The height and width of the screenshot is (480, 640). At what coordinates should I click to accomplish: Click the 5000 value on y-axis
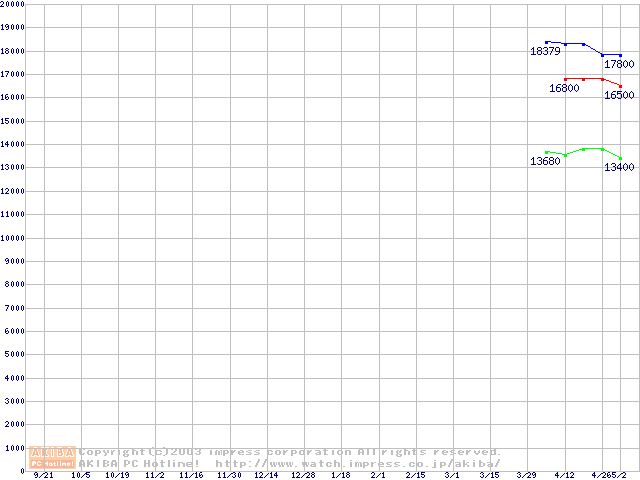15,355
